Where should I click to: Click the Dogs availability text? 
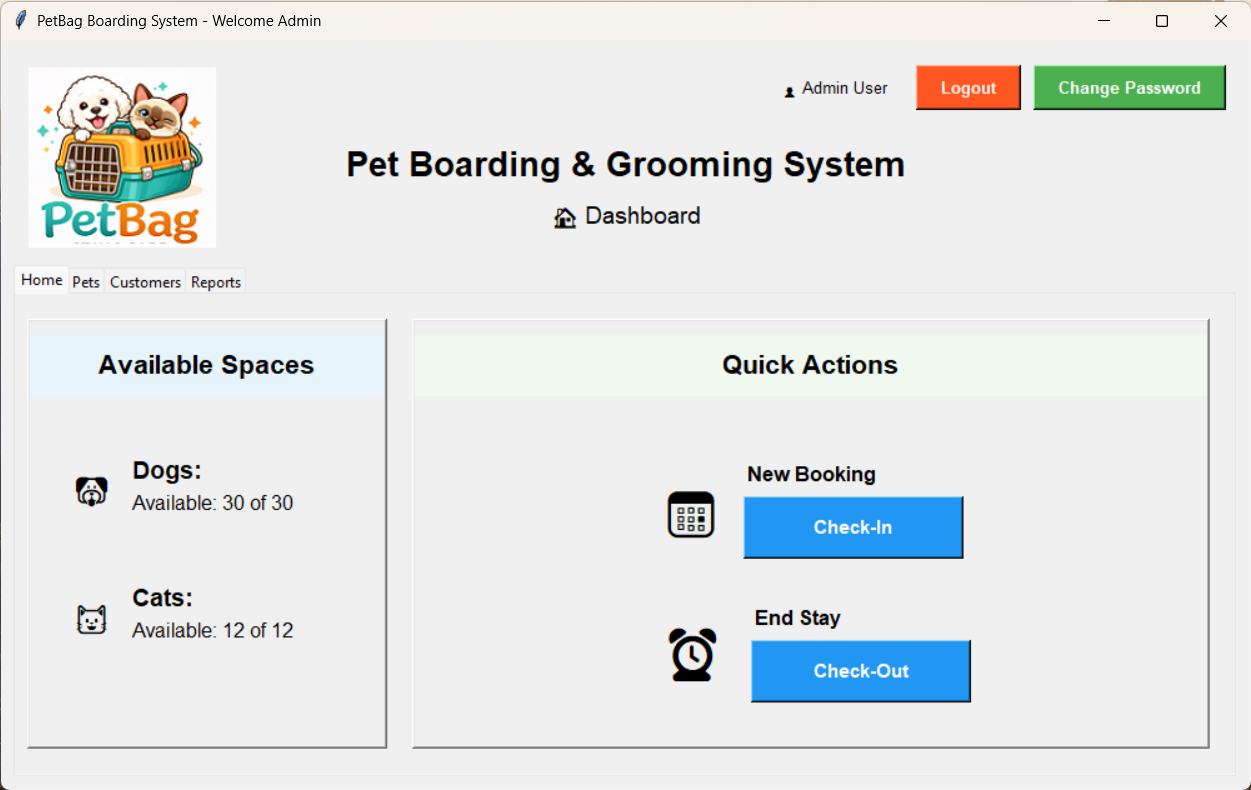click(212, 503)
